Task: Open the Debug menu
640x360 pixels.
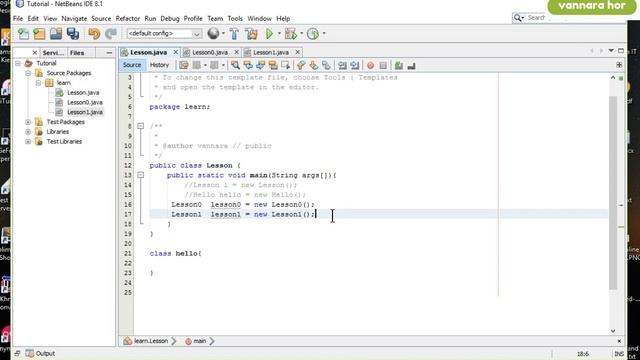Action: tap(170, 18)
